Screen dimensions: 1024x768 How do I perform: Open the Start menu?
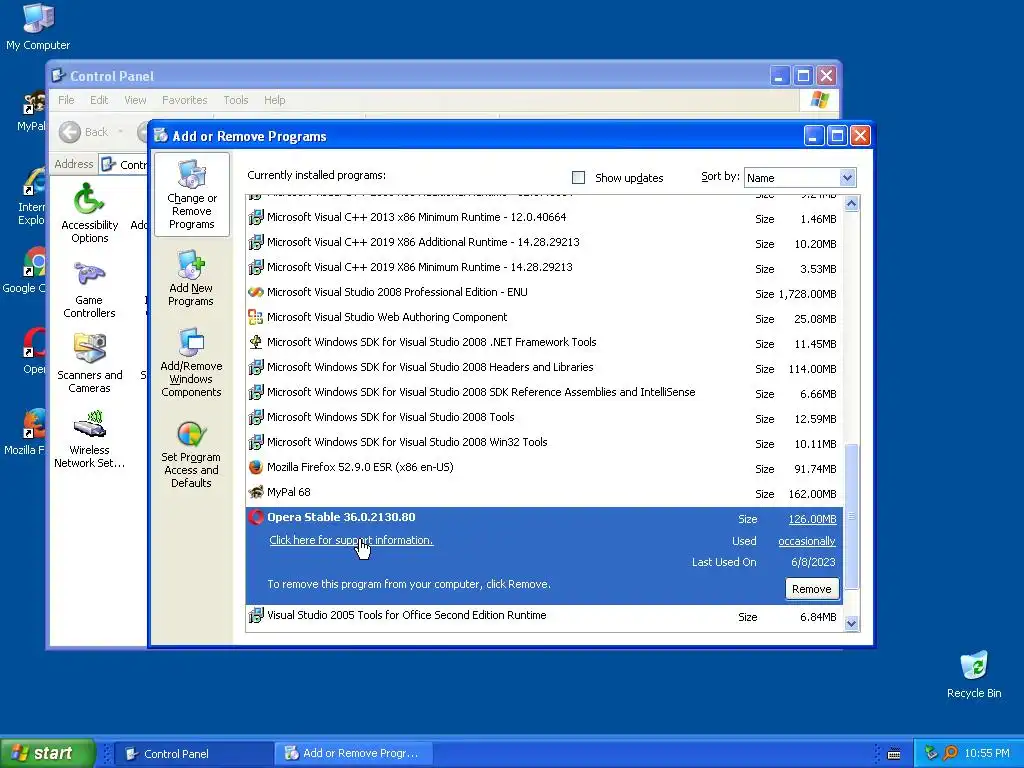(47, 753)
